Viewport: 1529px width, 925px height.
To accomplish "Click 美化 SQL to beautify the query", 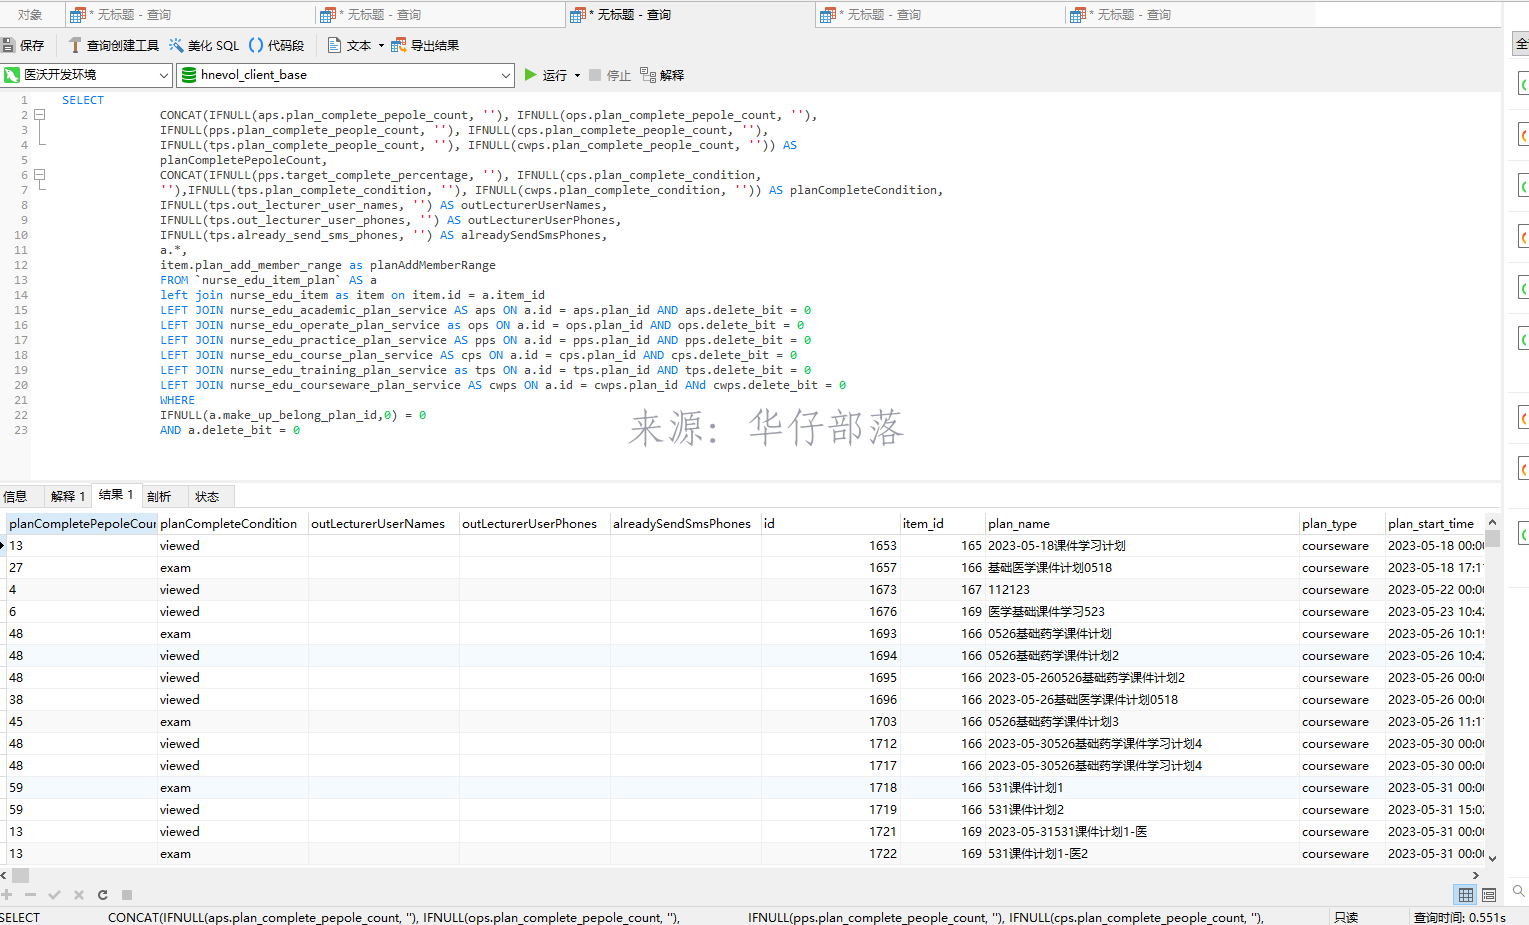I will click(204, 45).
